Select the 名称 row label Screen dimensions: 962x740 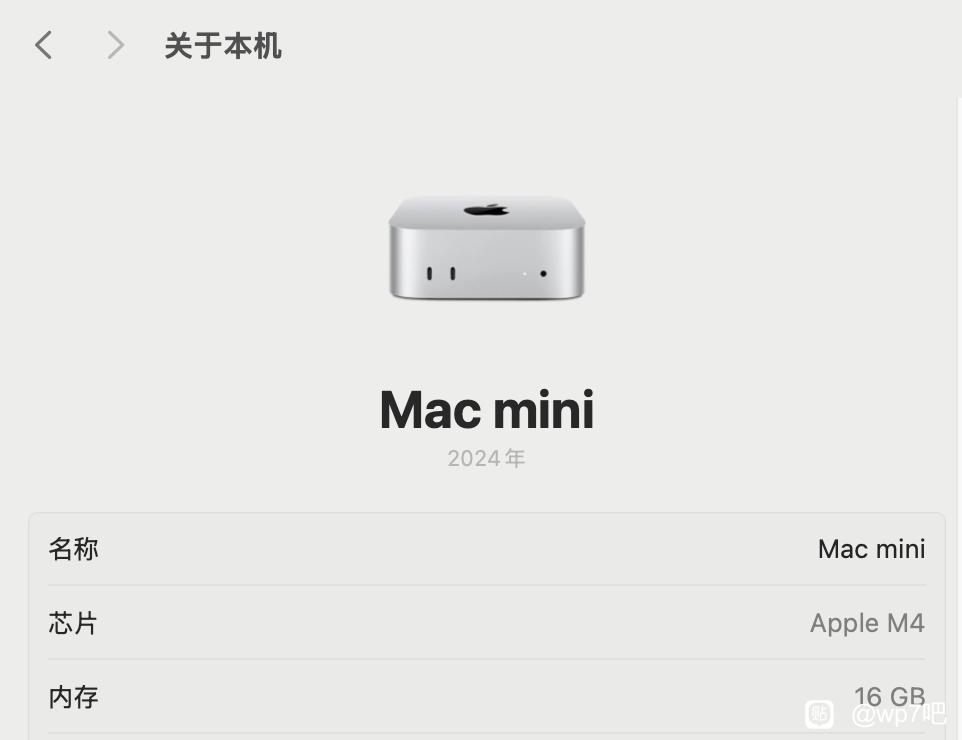tap(73, 549)
